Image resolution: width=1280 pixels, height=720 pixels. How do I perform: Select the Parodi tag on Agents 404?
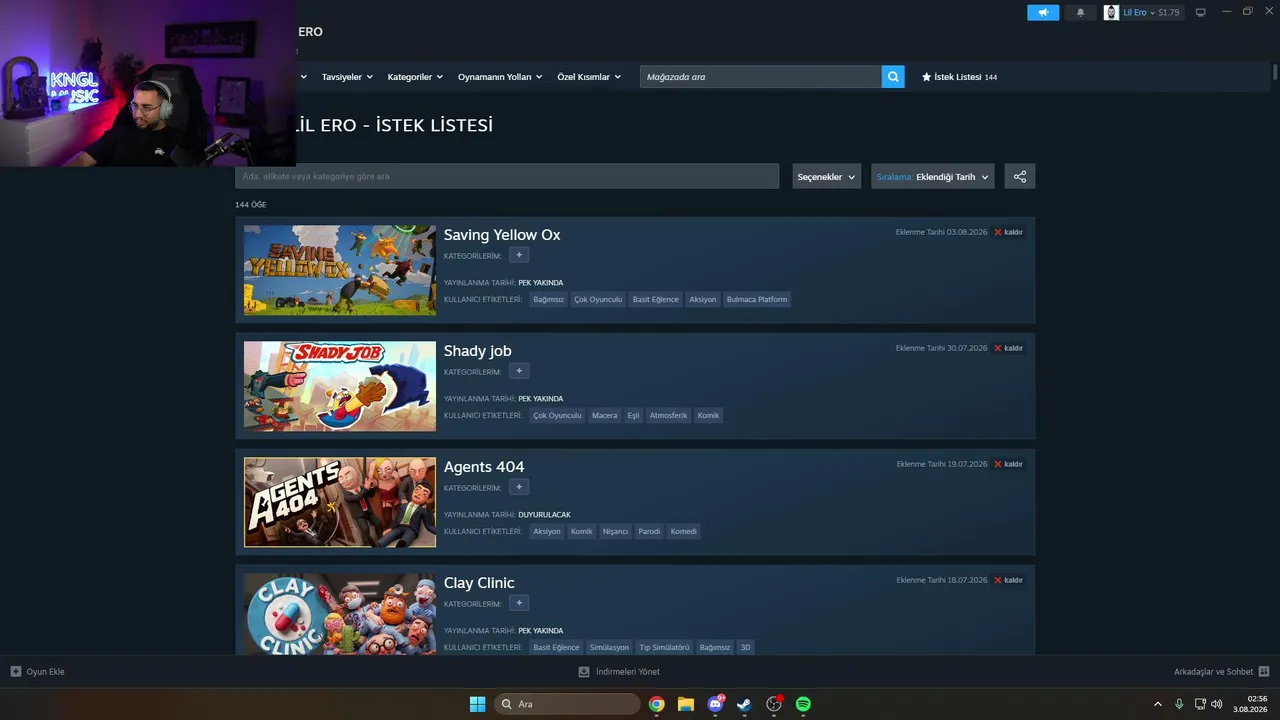coord(649,531)
